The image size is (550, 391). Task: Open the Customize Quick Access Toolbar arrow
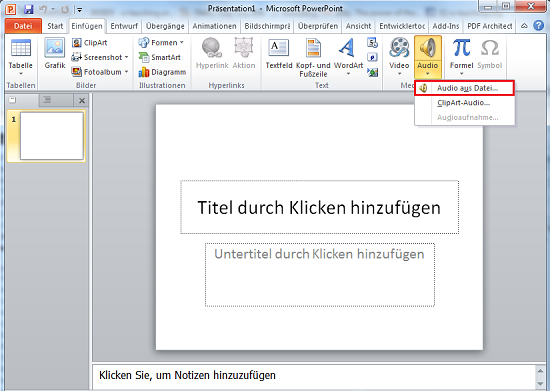(x=80, y=10)
